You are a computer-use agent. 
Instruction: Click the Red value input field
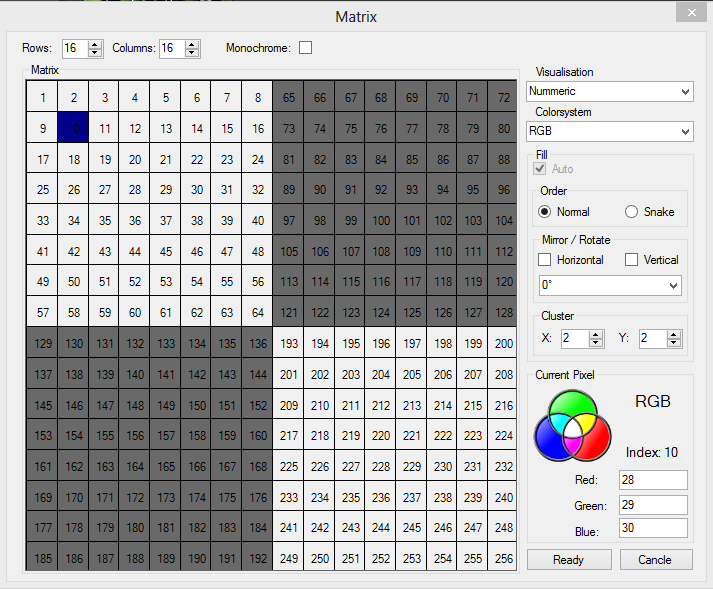652,481
